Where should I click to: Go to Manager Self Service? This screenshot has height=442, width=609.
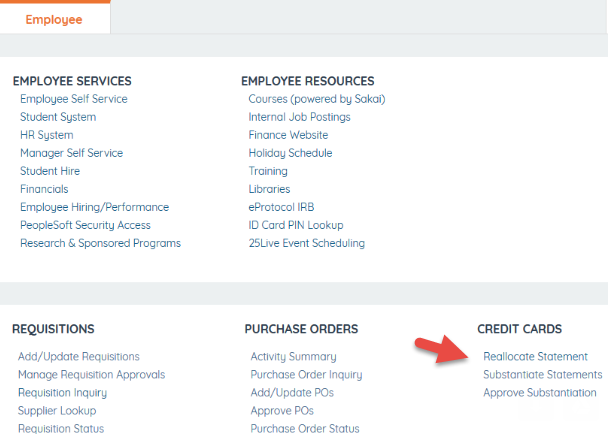coord(71,153)
